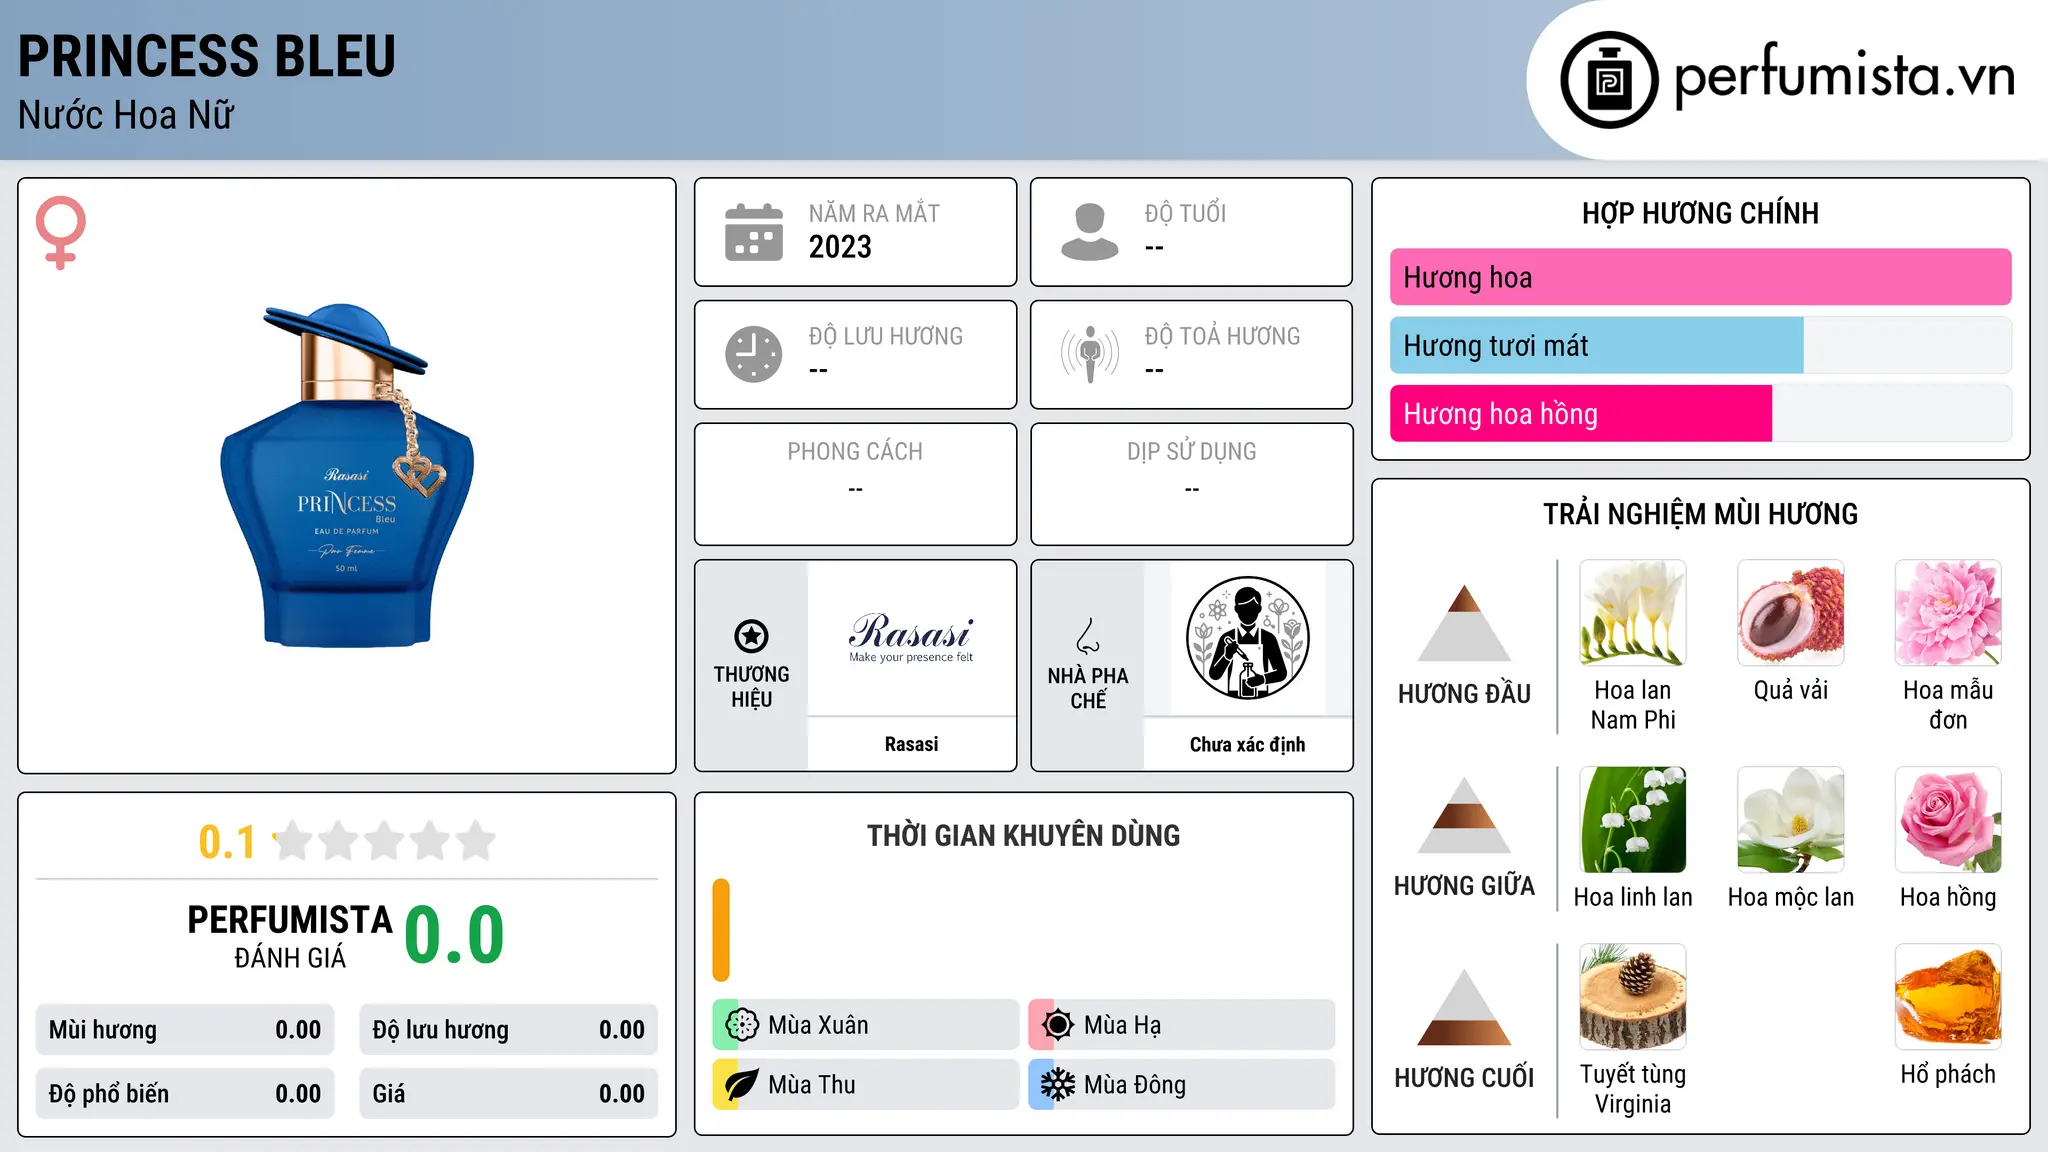Click the Giá score row

(508, 1094)
